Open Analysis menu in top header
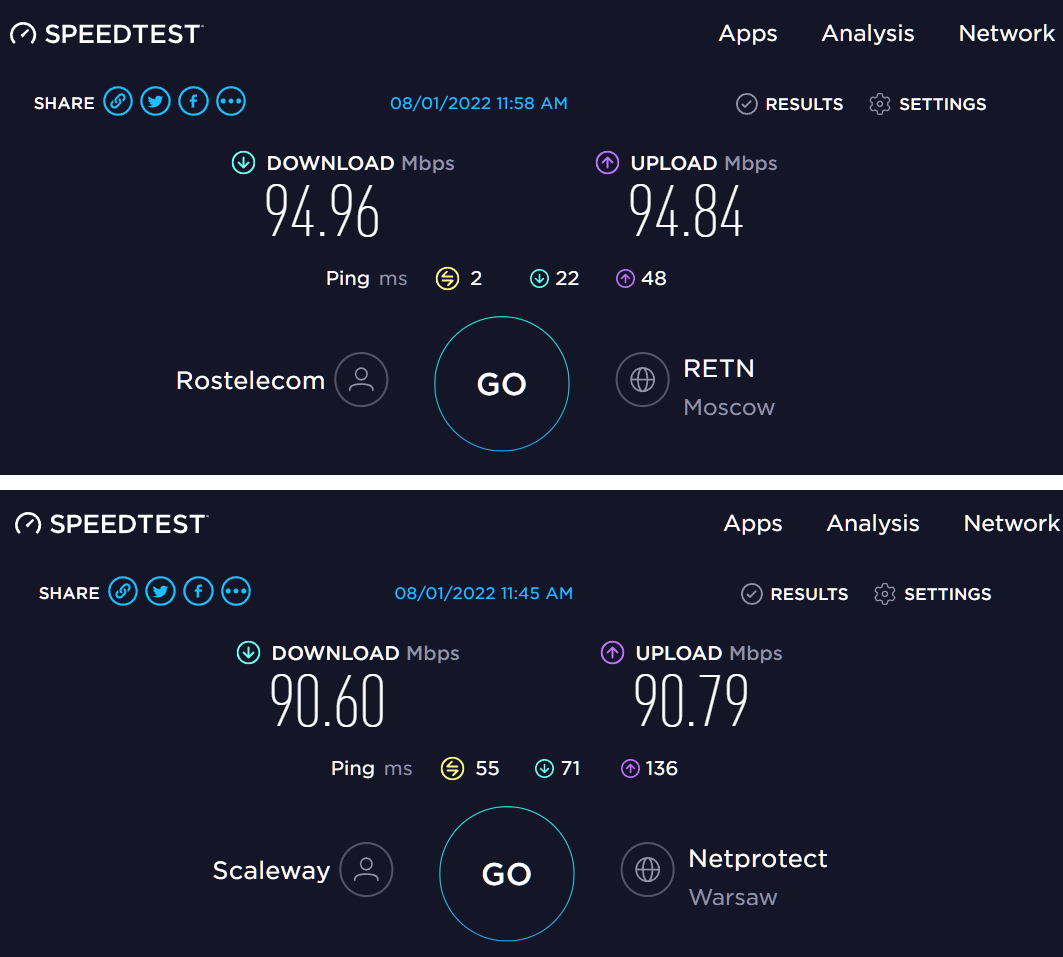The height and width of the screenshot is (957, 1063). point(868,33)
